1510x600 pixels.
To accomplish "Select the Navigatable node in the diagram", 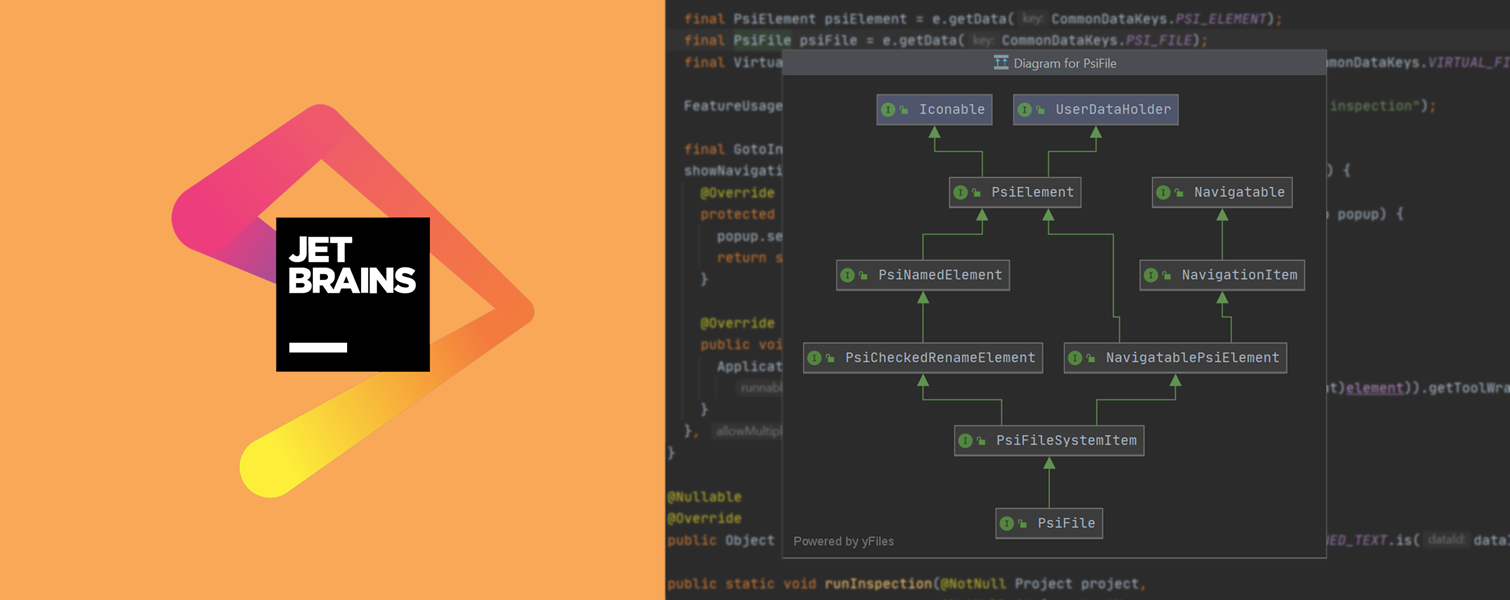I will [1222, 192].
